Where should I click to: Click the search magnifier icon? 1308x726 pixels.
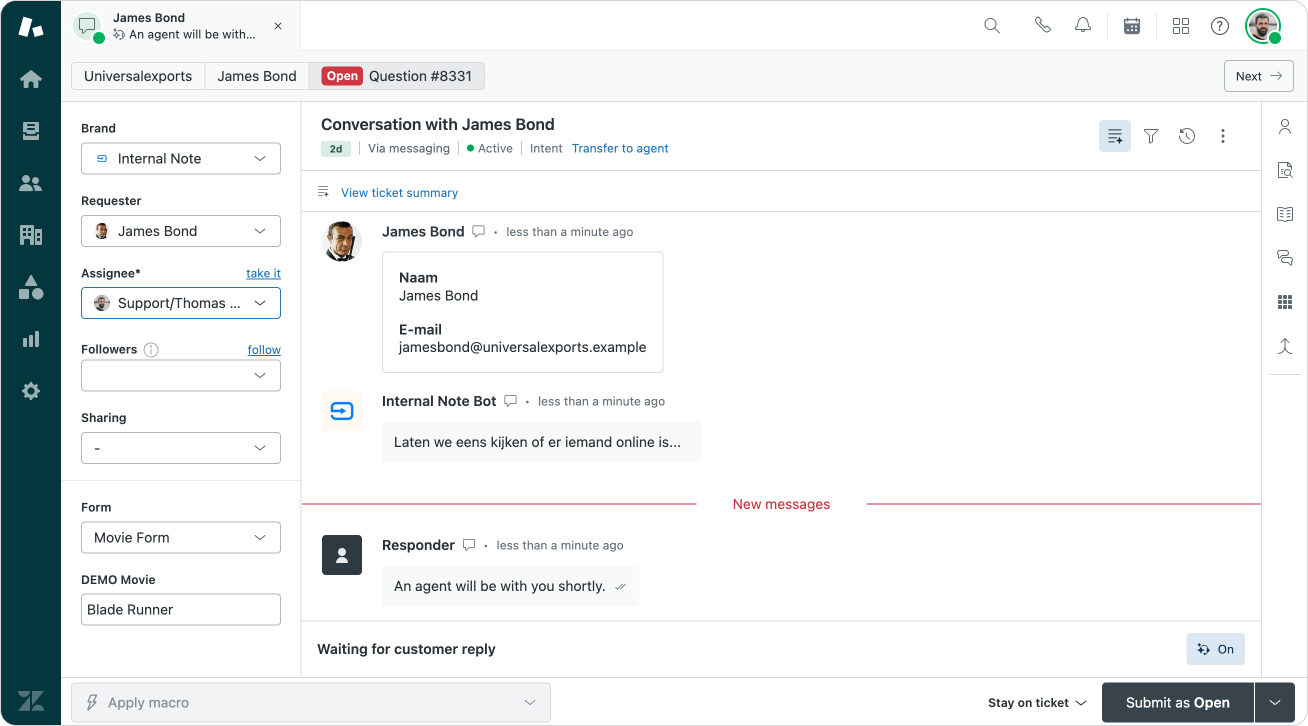(992, 26)
